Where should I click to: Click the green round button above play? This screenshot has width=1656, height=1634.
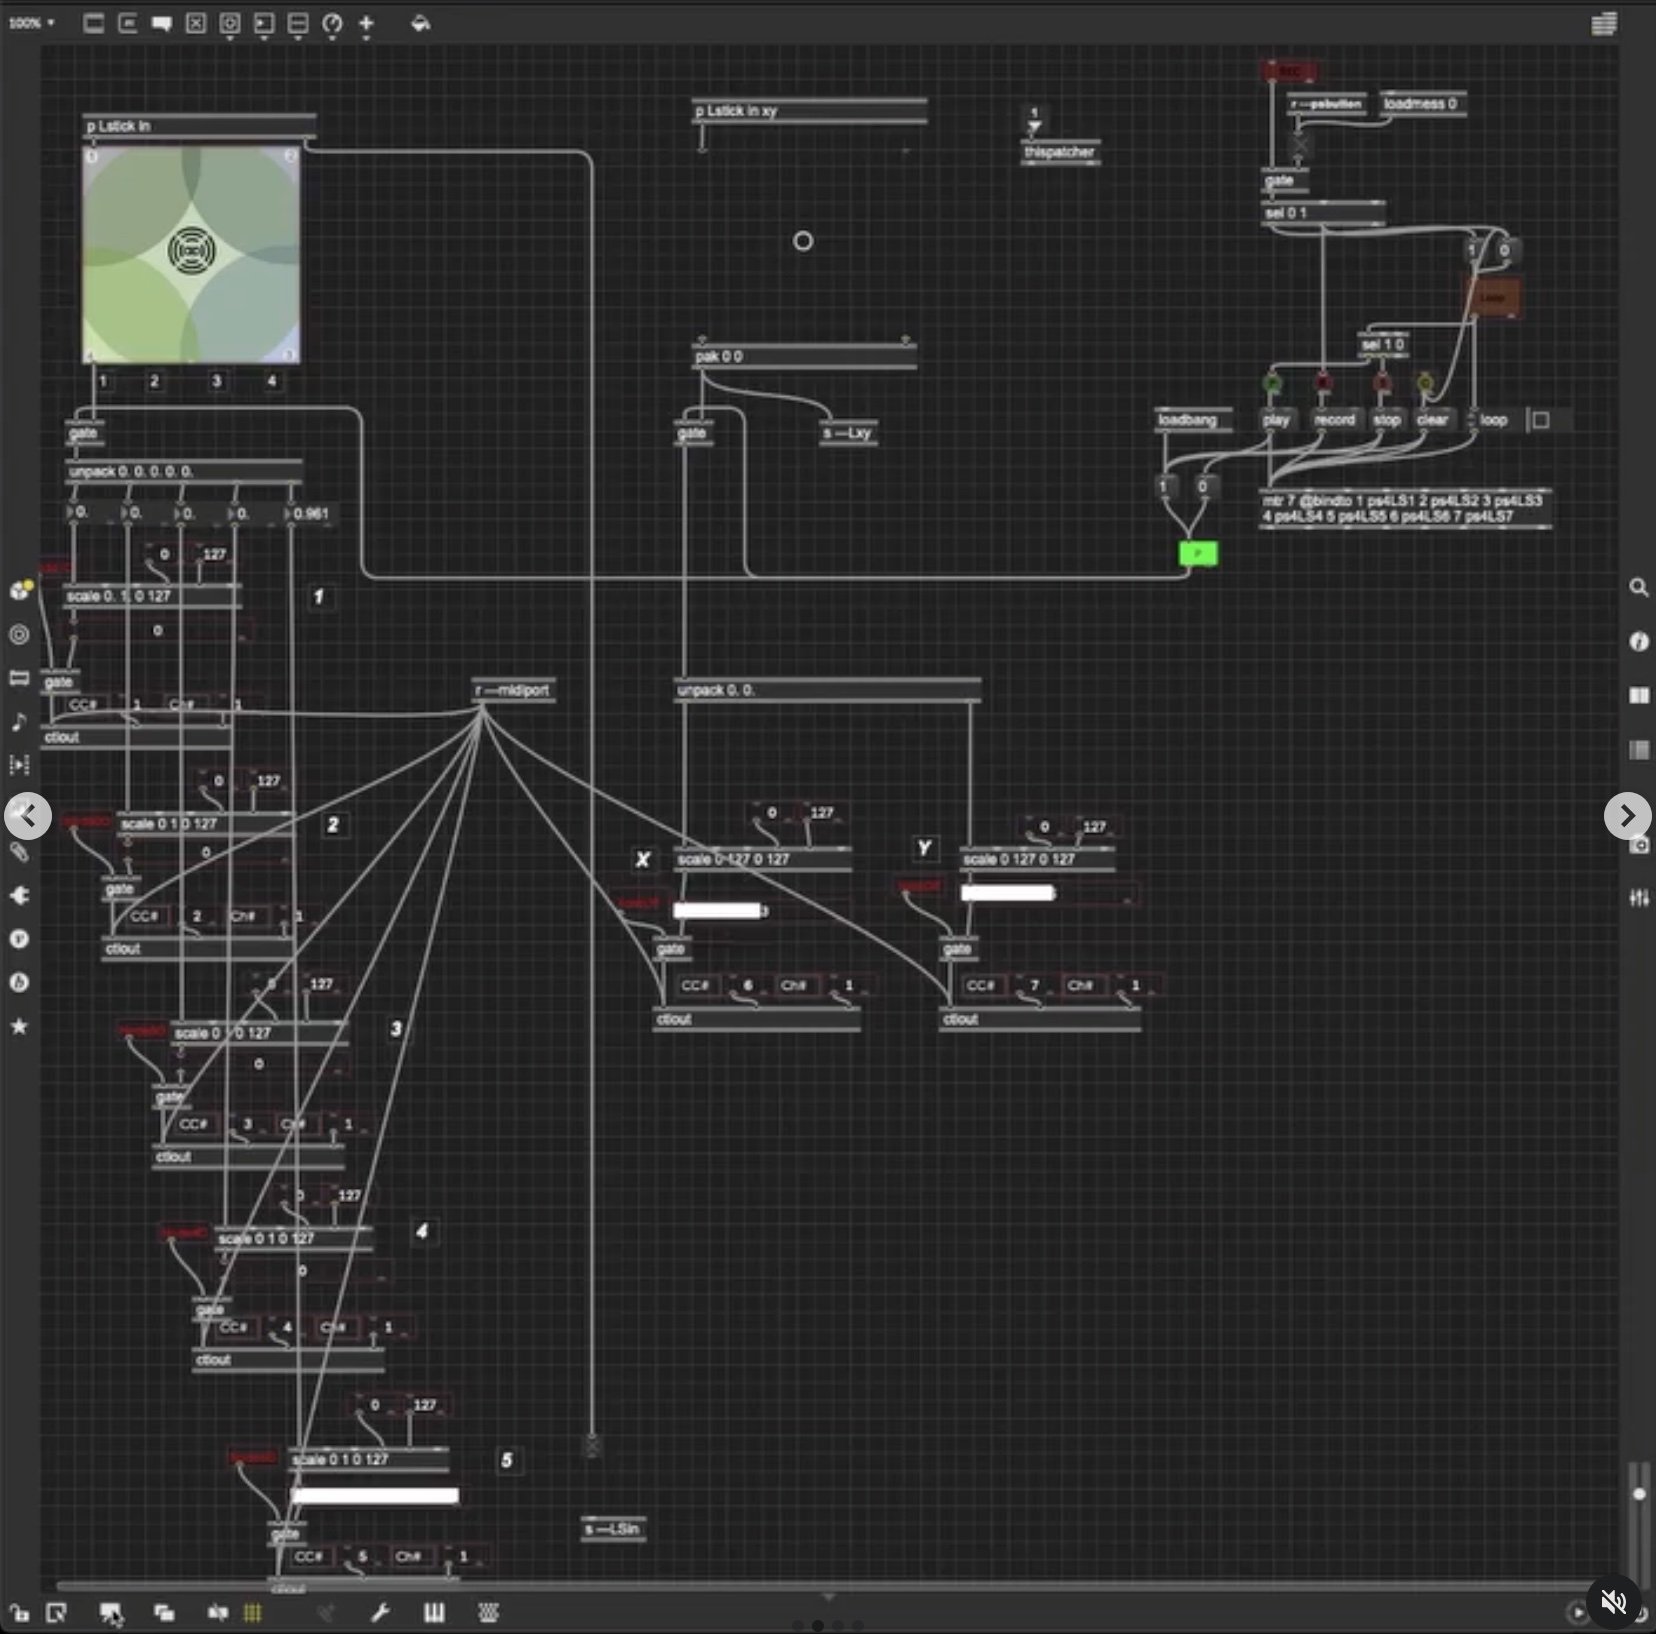coord(1272,383)
